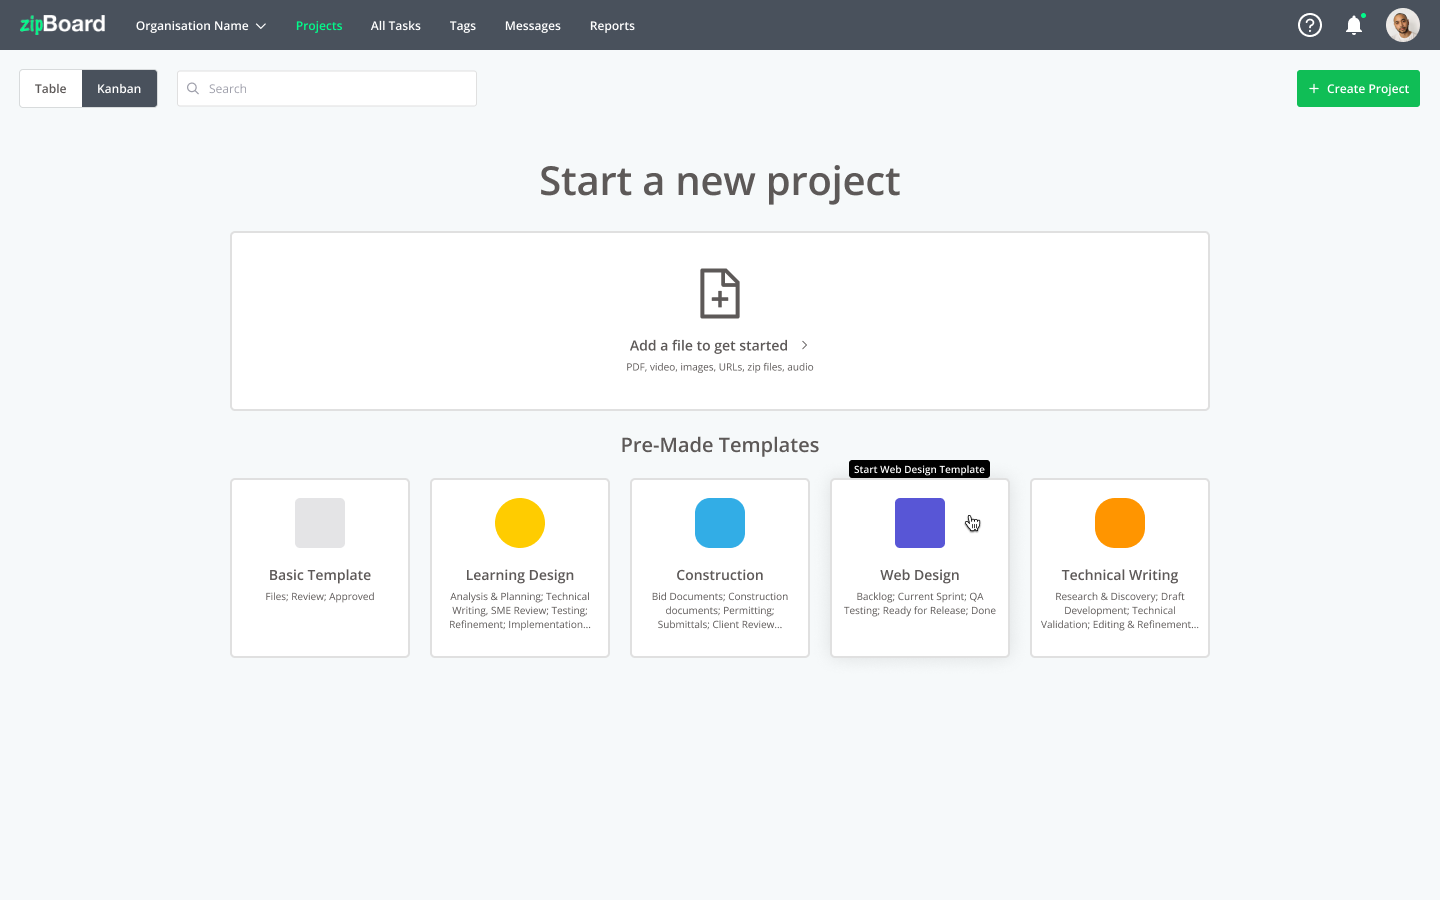Viewport: 1440px width, 900px height.
Task: Click the Construction 'Bid Documents' description
Action: coord(720,611)
